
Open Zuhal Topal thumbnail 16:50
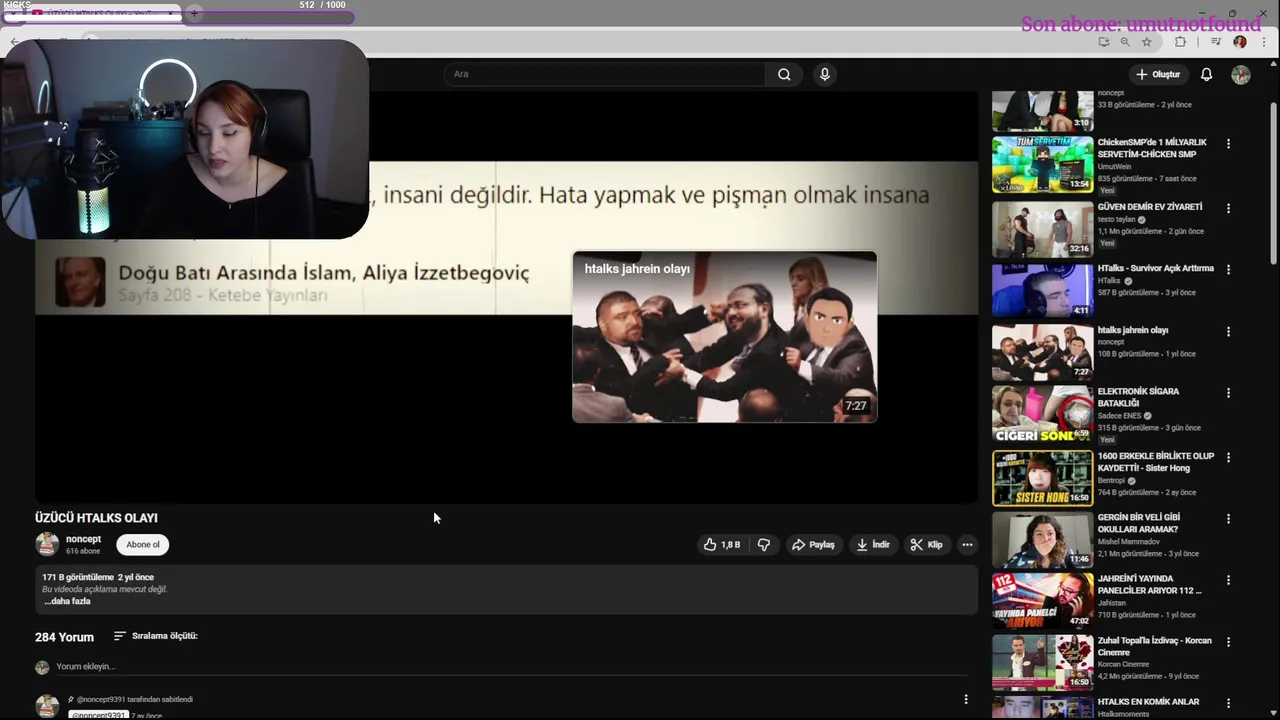[x=1042, y=662]
